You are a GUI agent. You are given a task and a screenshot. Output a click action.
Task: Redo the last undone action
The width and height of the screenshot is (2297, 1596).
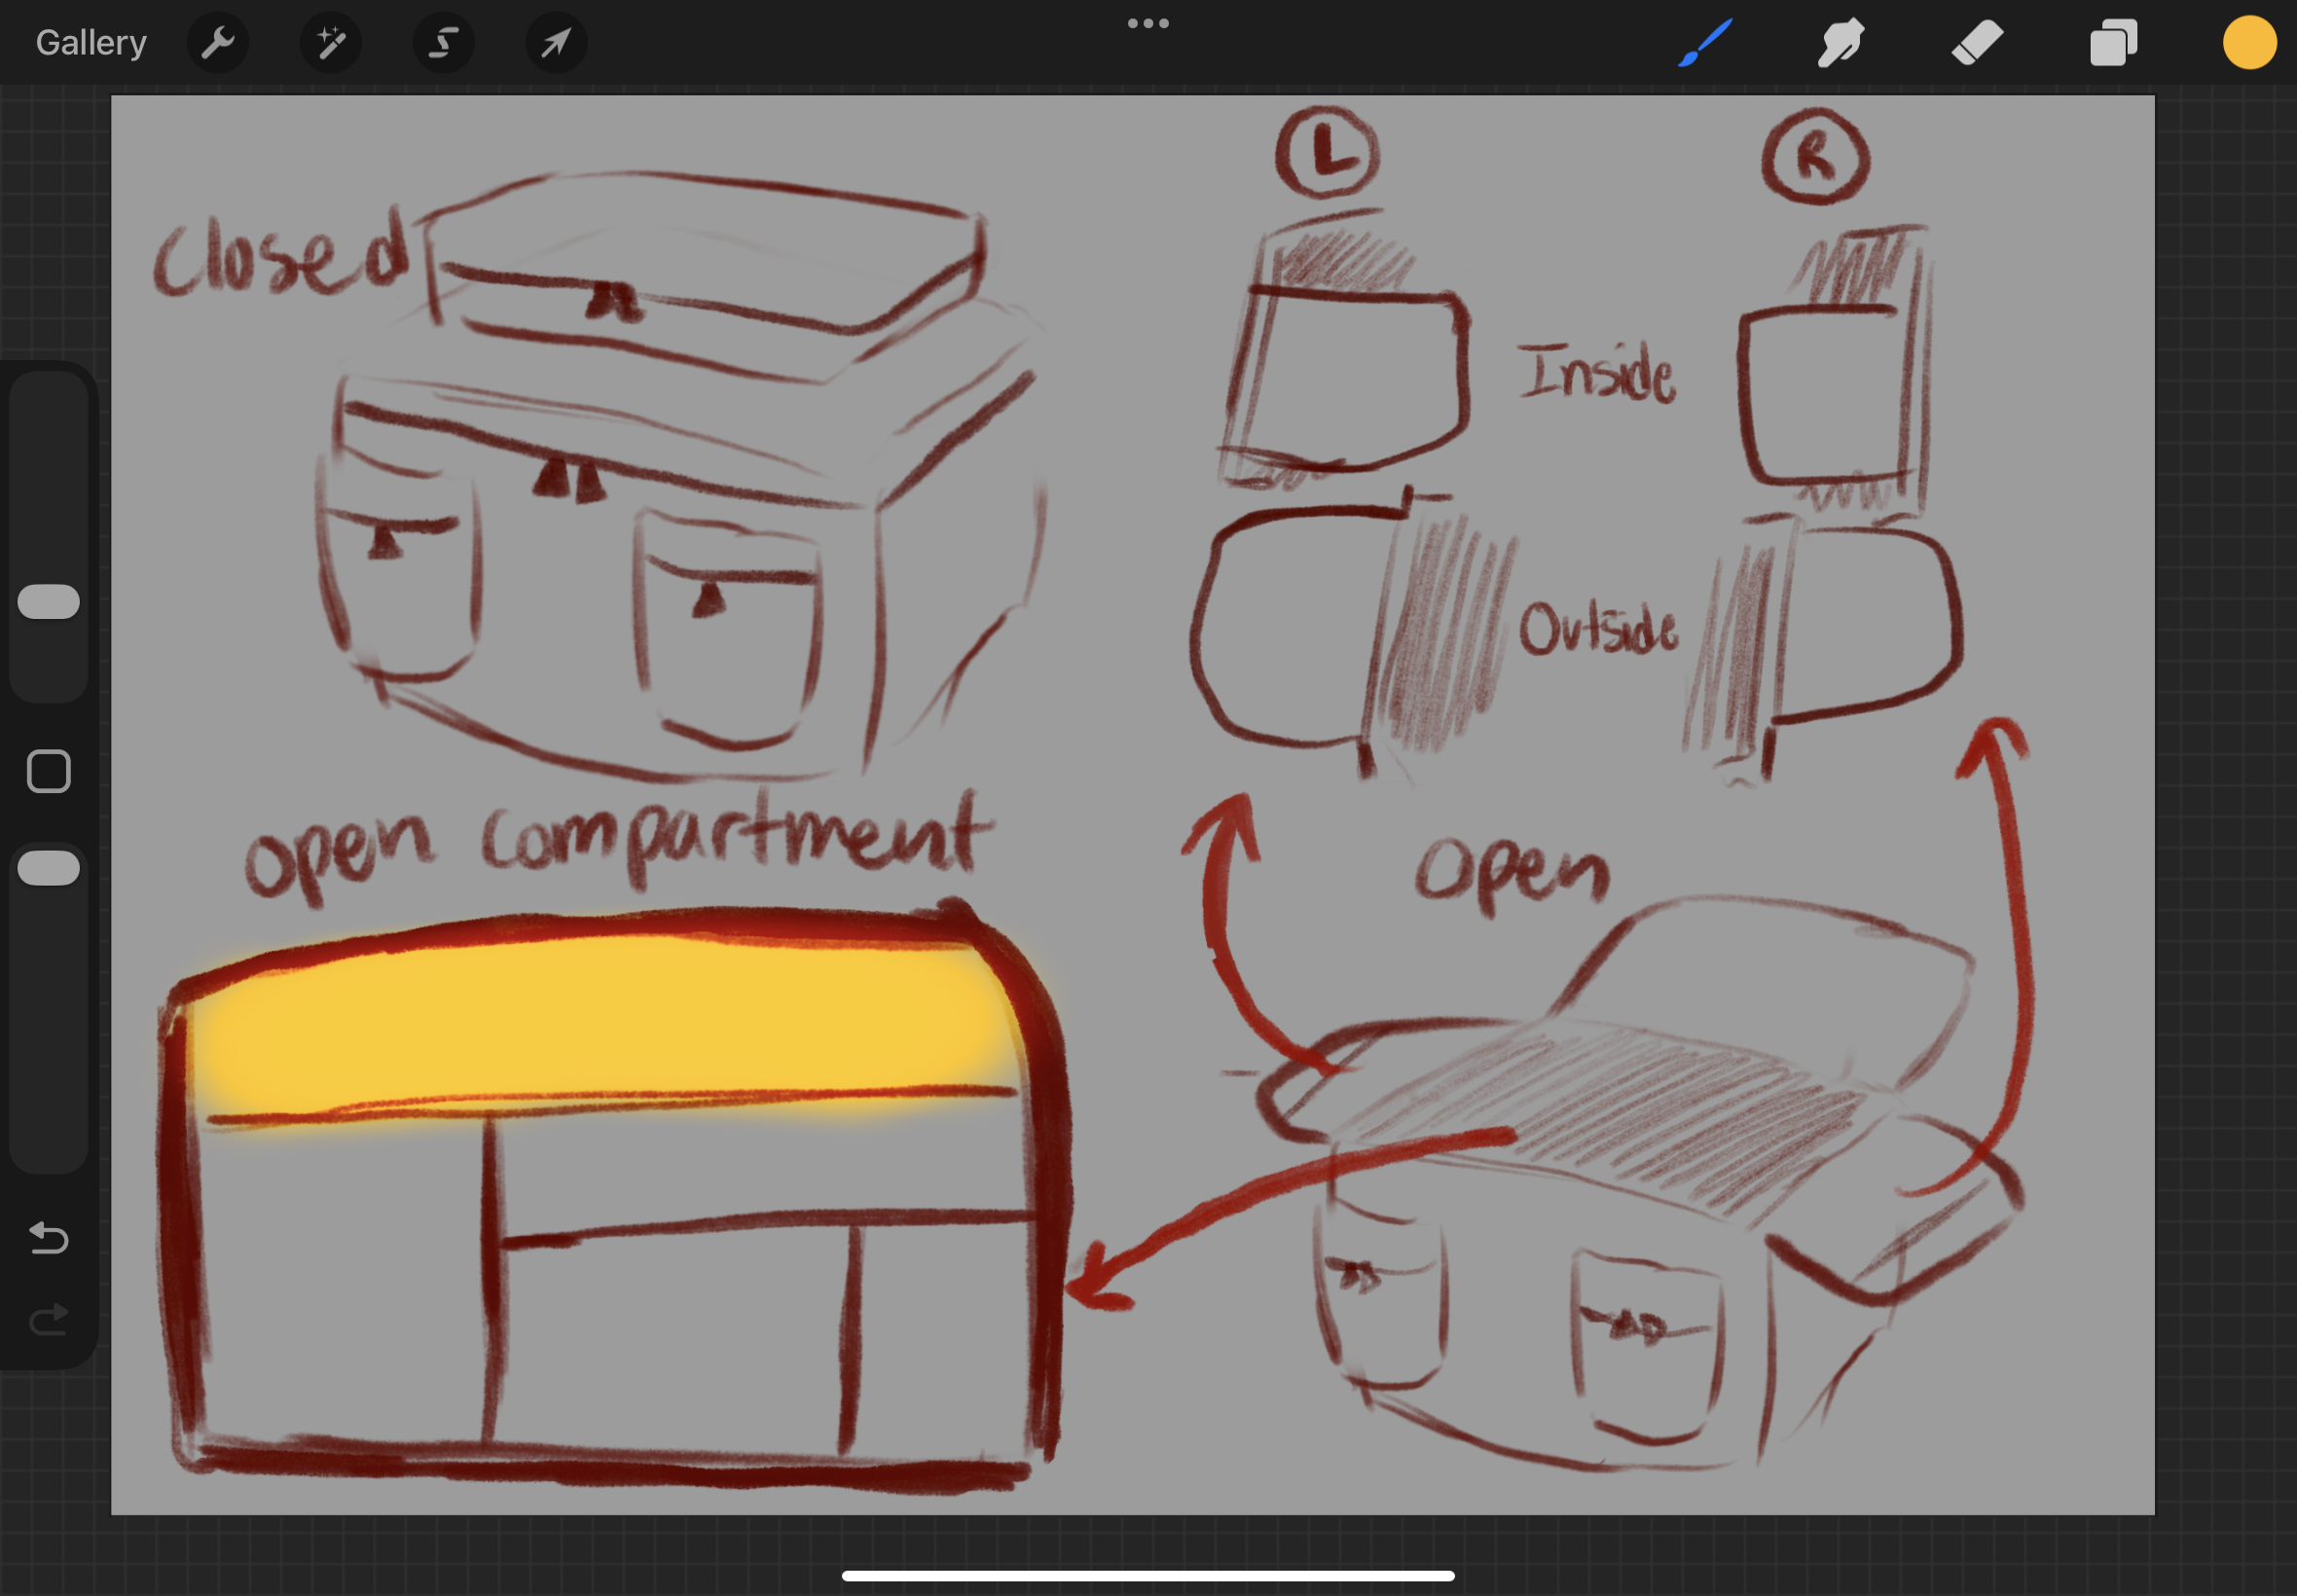tap(48, 1320)
